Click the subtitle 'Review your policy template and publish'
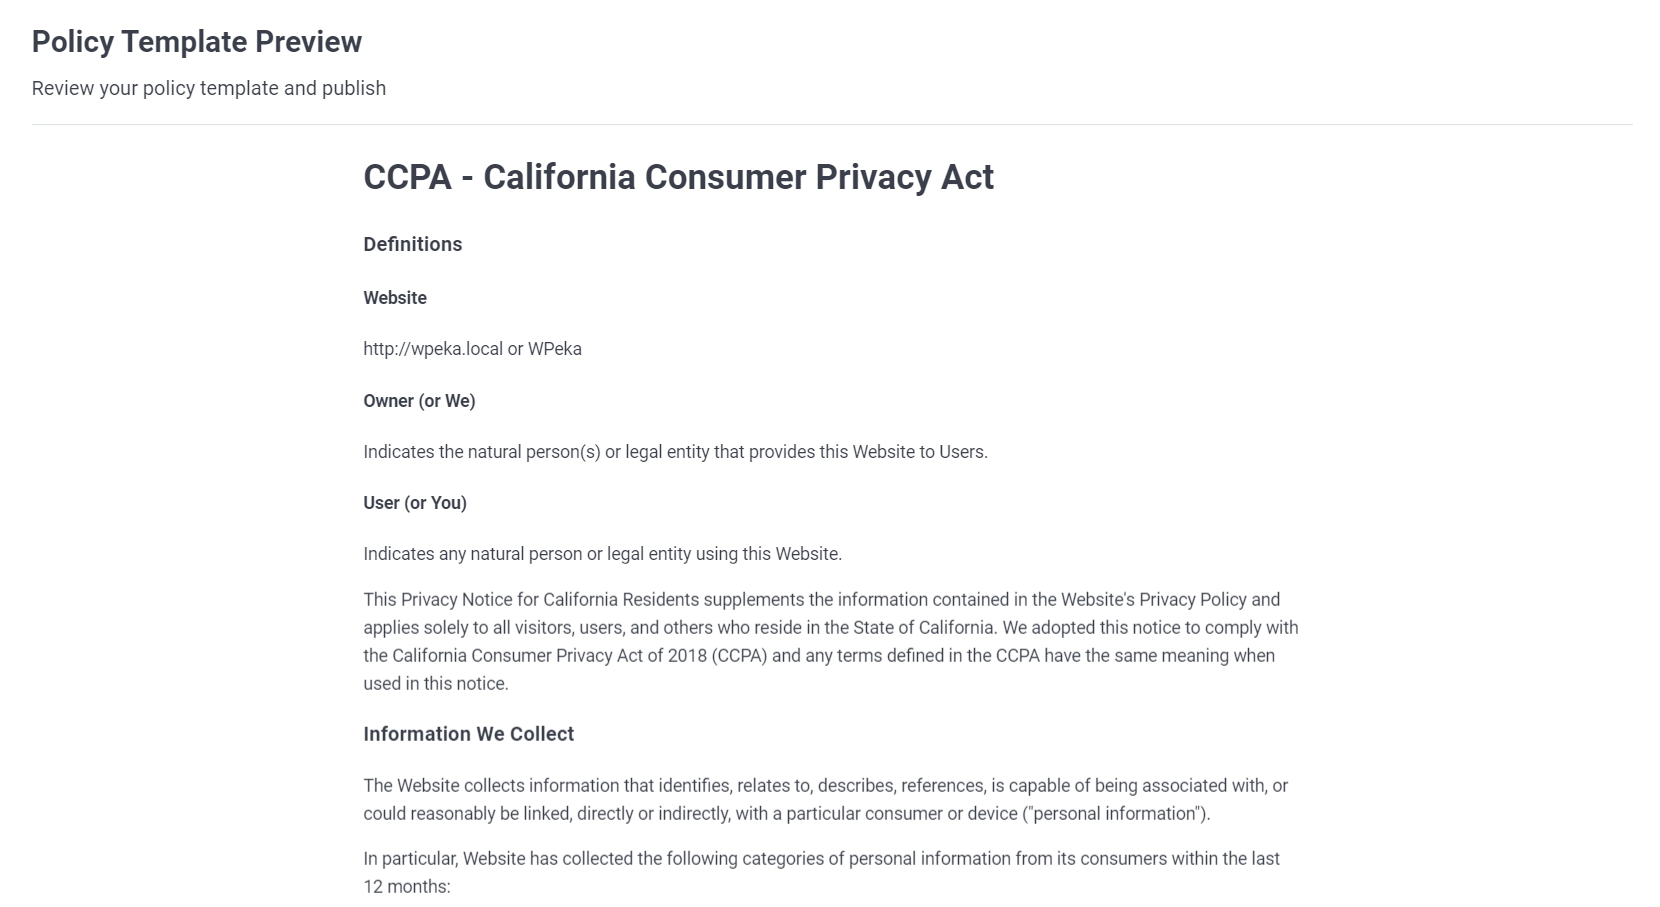This screenshot has width=1660, height=907. [208, 88]
